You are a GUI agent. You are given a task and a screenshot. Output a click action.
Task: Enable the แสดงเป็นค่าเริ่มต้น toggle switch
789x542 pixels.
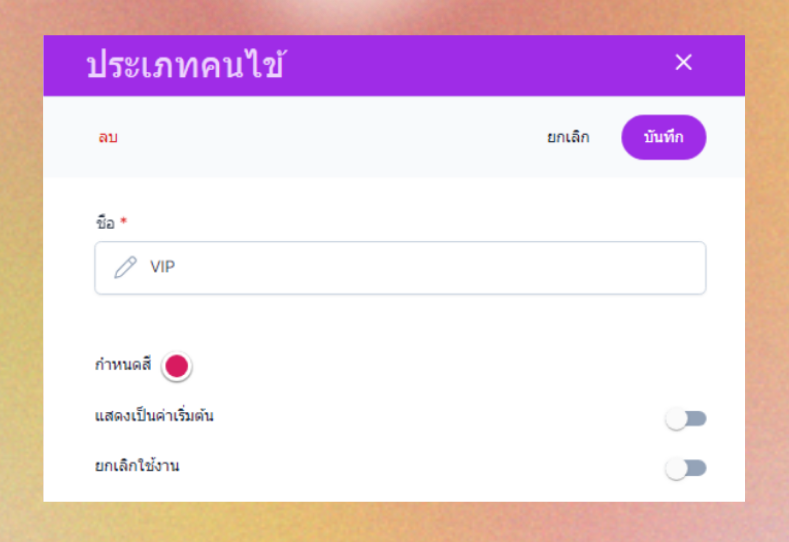pos(685,419)
